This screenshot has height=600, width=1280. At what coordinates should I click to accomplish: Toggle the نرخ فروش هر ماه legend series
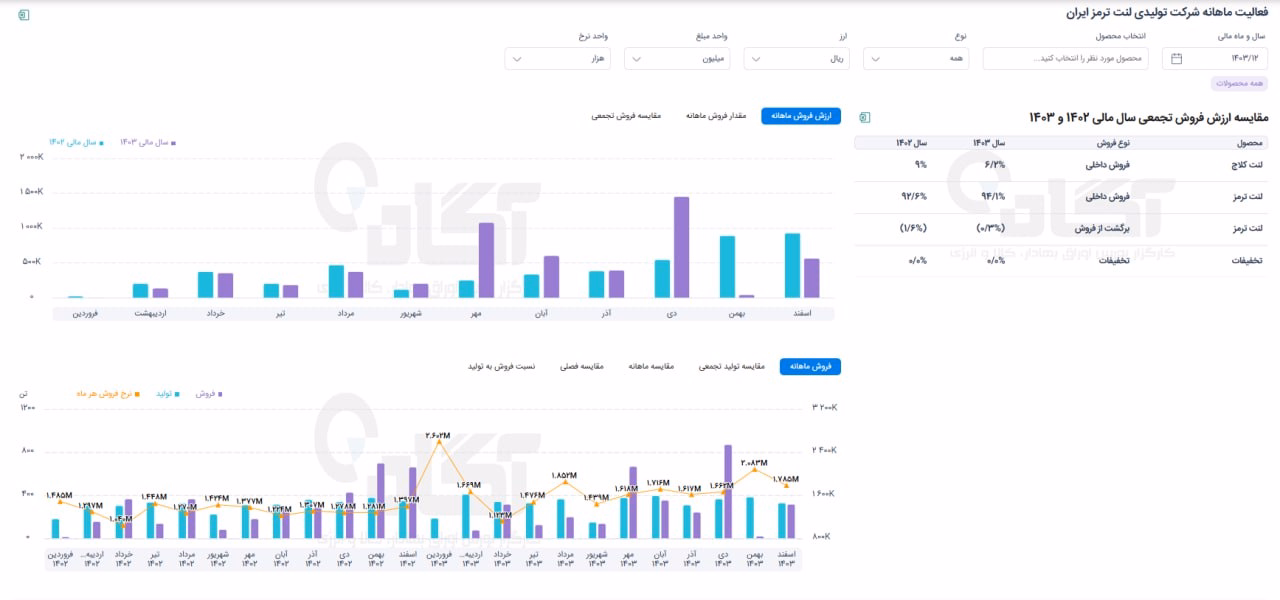coord(108,394)
